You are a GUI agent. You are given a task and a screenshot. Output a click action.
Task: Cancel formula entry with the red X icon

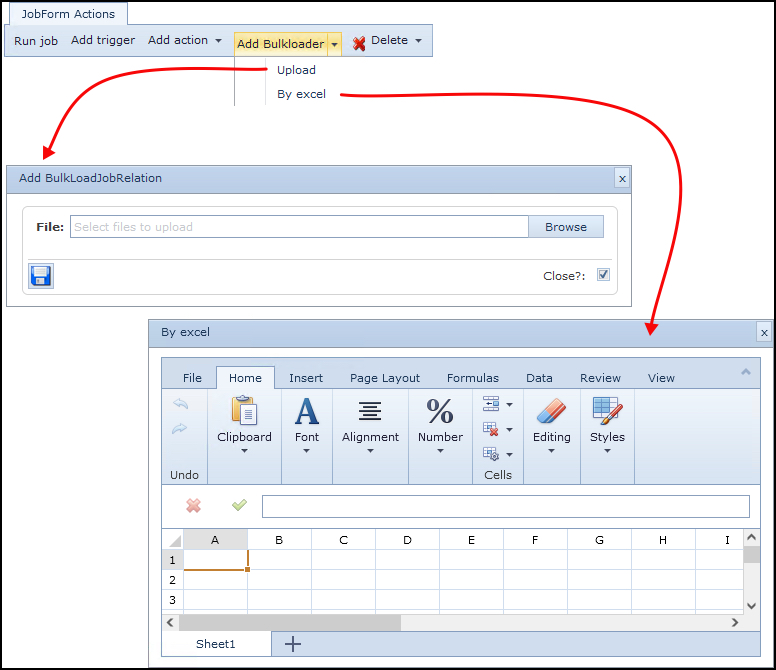click(x=194, y=505)
